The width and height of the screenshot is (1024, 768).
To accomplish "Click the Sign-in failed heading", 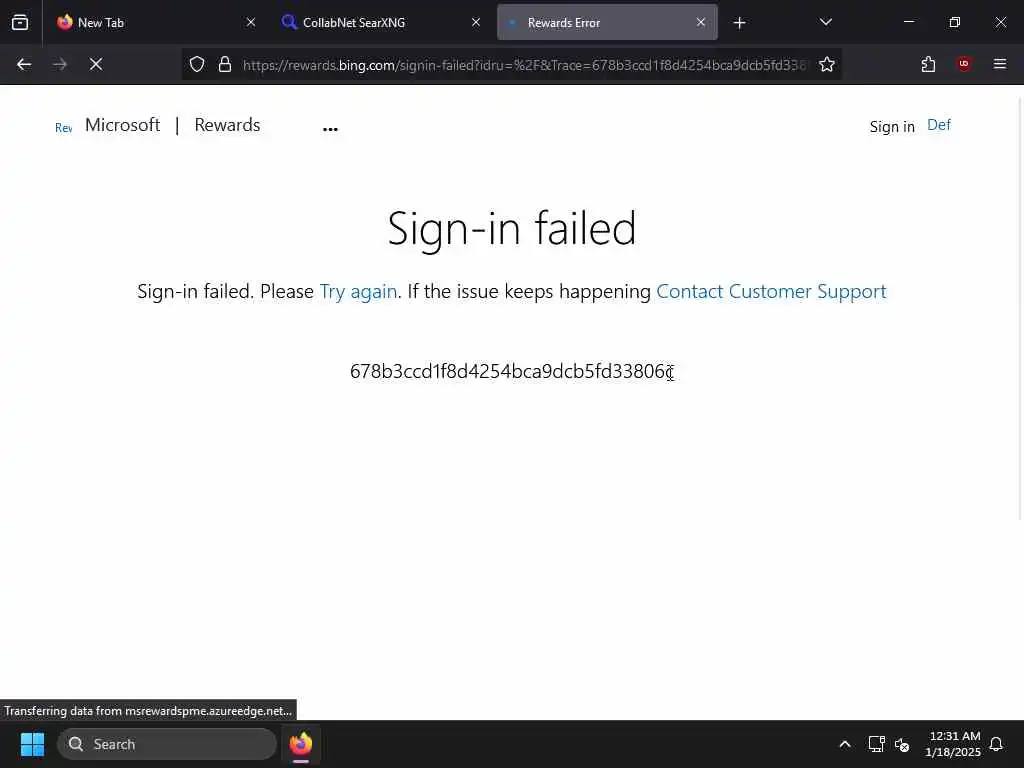I will coord(512,228).
